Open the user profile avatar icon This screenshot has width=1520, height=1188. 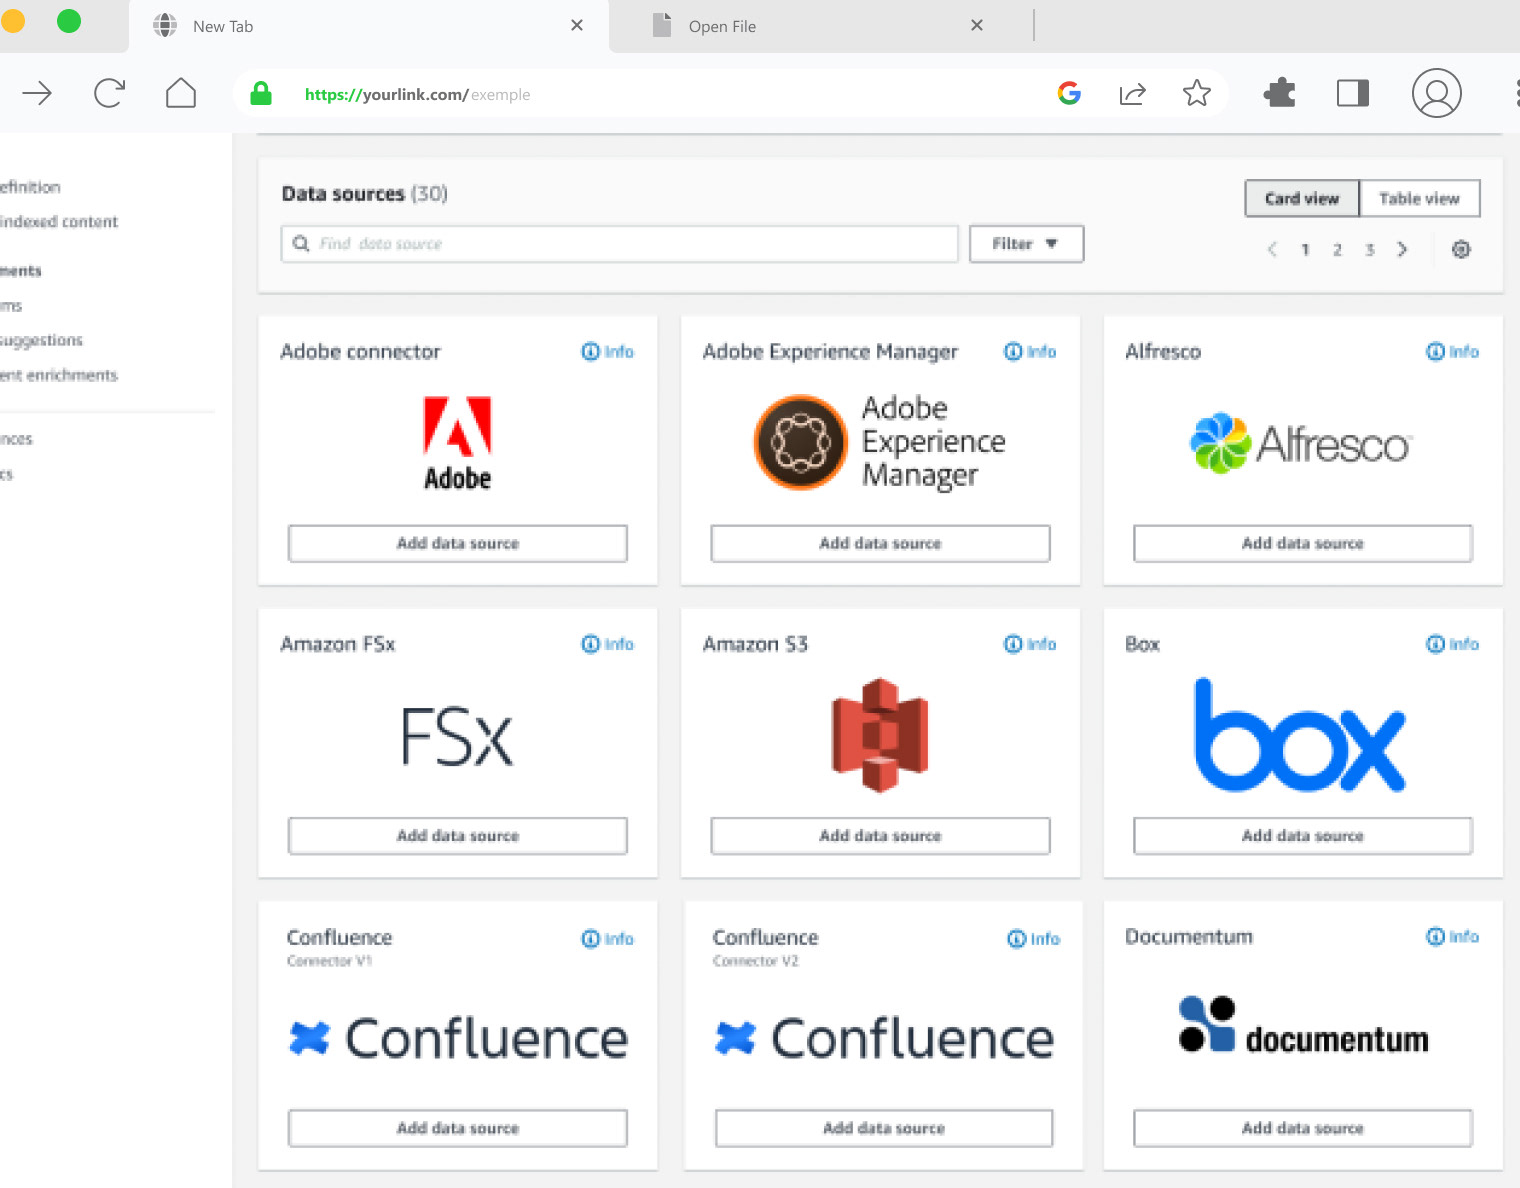1437,93
